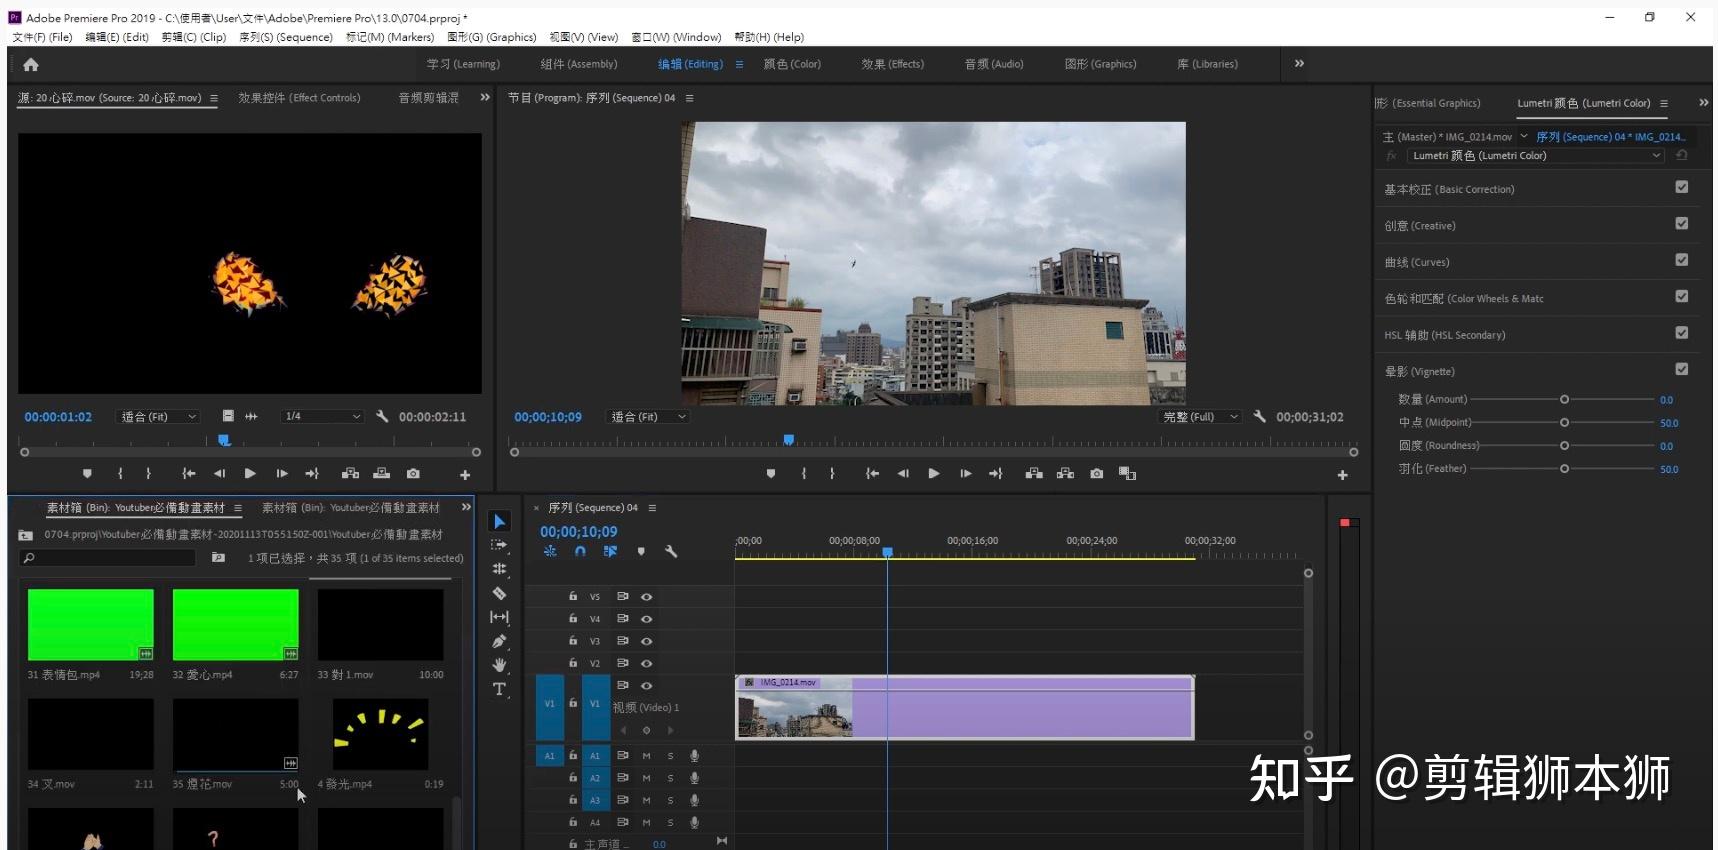Screen dimensions: 1718x850
Task: Adjust Vignette Amount slider
Action: tap(1564, 399)
